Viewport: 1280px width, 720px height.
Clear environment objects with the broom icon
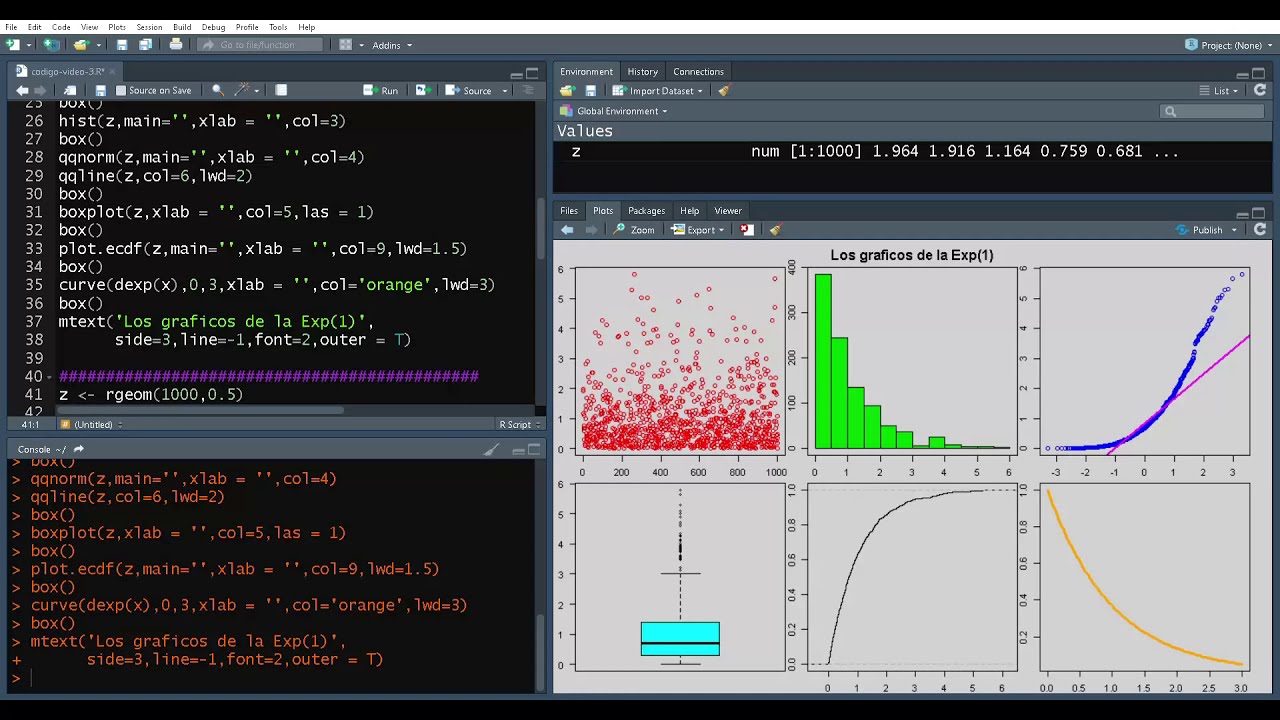pos(723,91)
